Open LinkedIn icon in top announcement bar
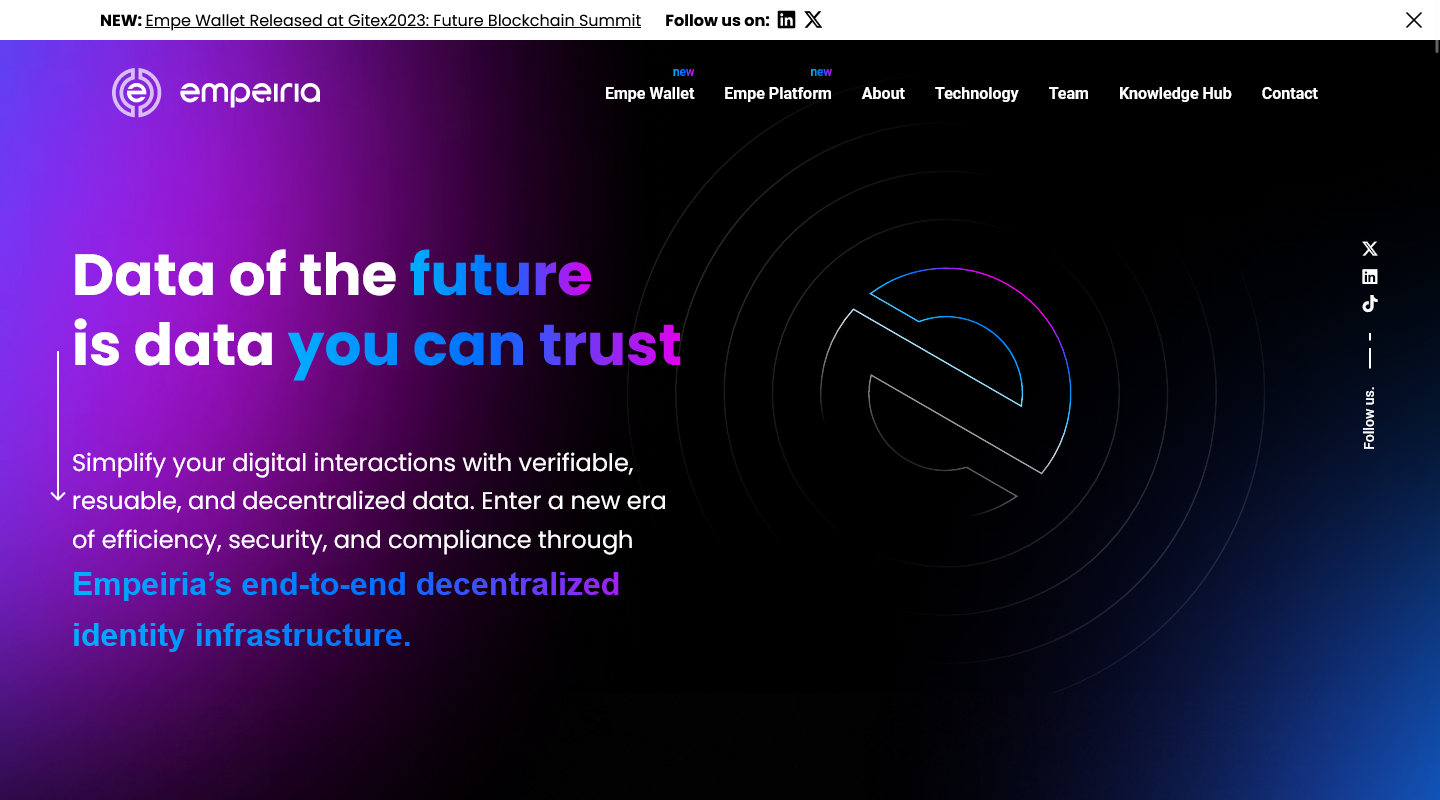1440x800 pixels. pyautogui.click(x=787, y=19)
